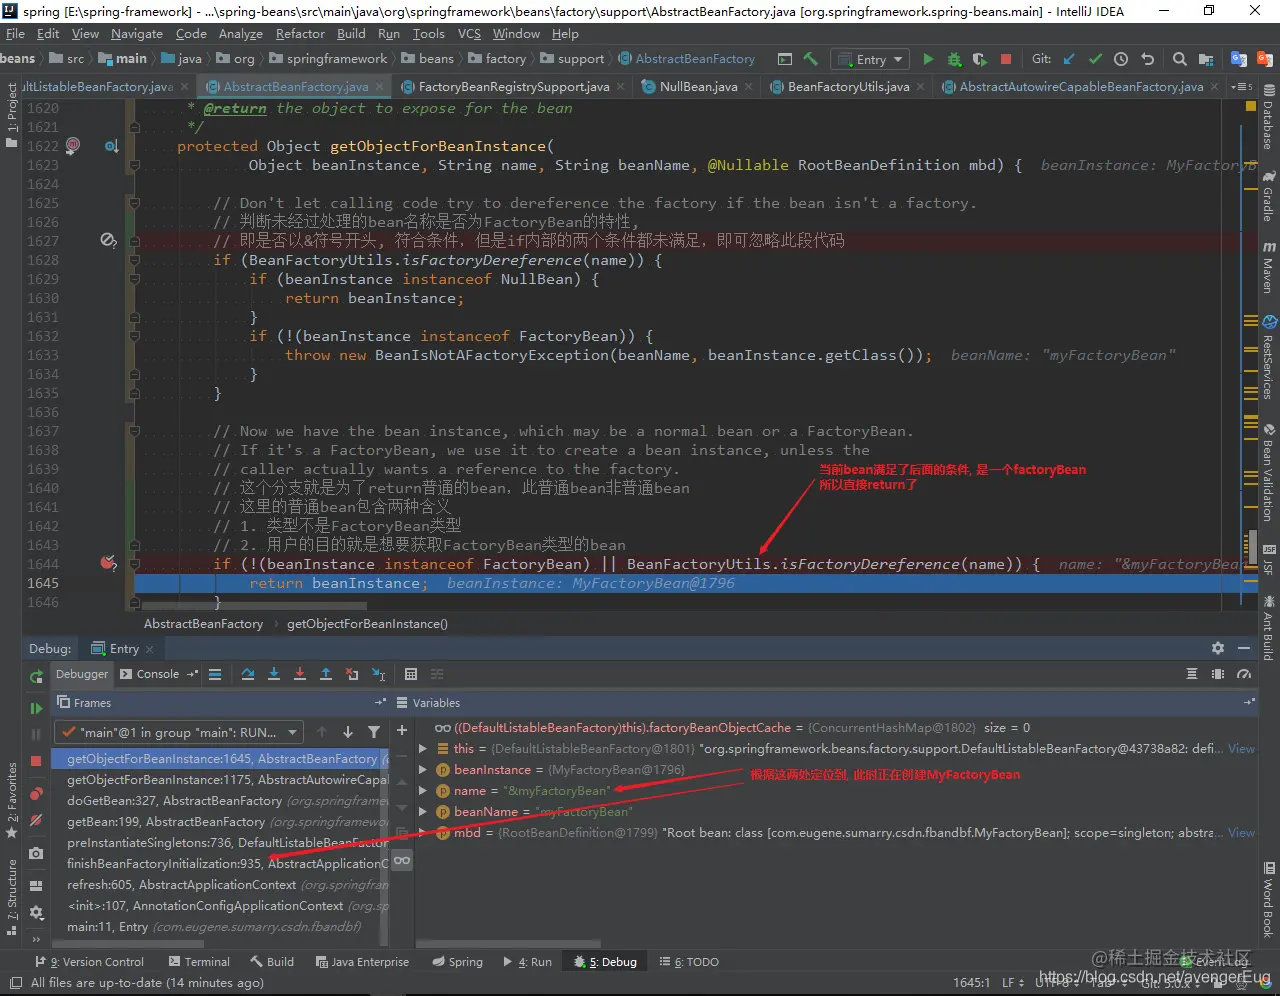Run to cursor debugger icon
Image resolution: width=1280 pixels, height=996 pixels.
point(378,674)
